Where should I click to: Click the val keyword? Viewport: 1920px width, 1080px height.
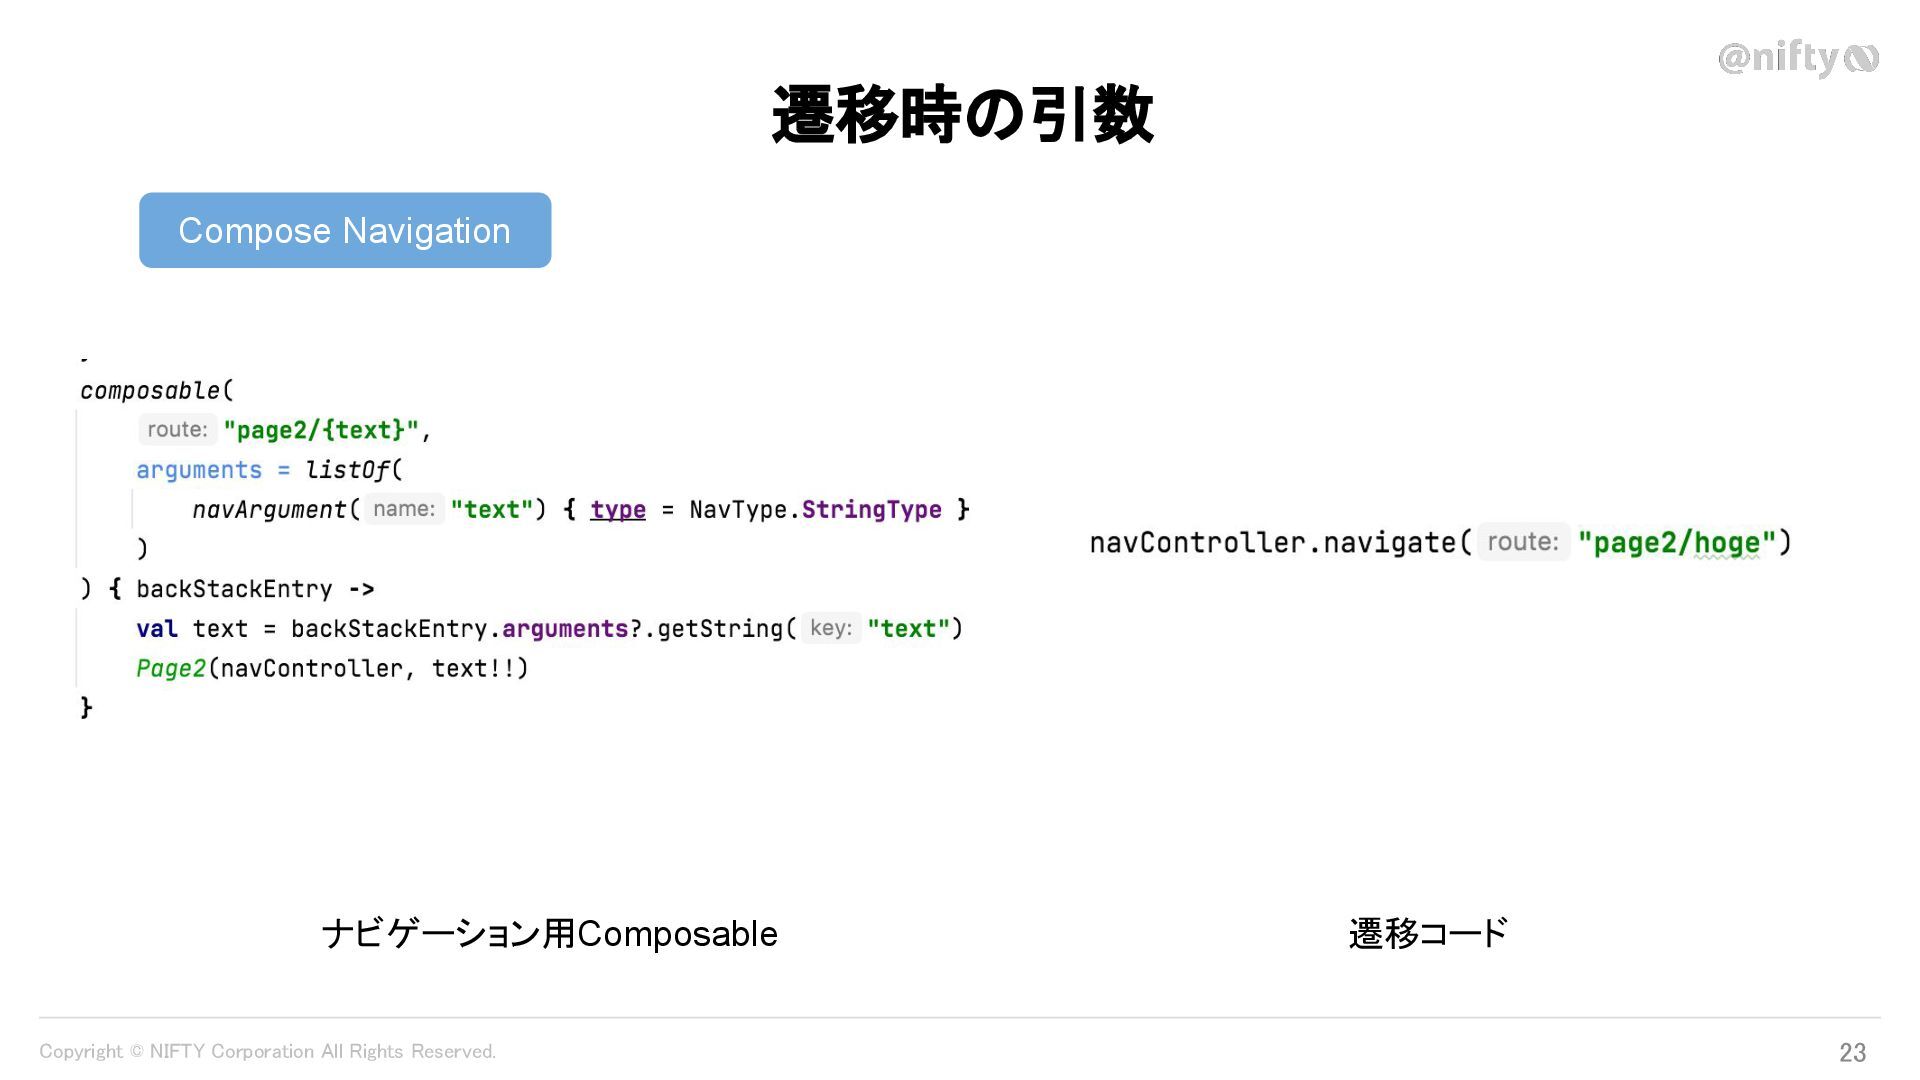point(157,629)
